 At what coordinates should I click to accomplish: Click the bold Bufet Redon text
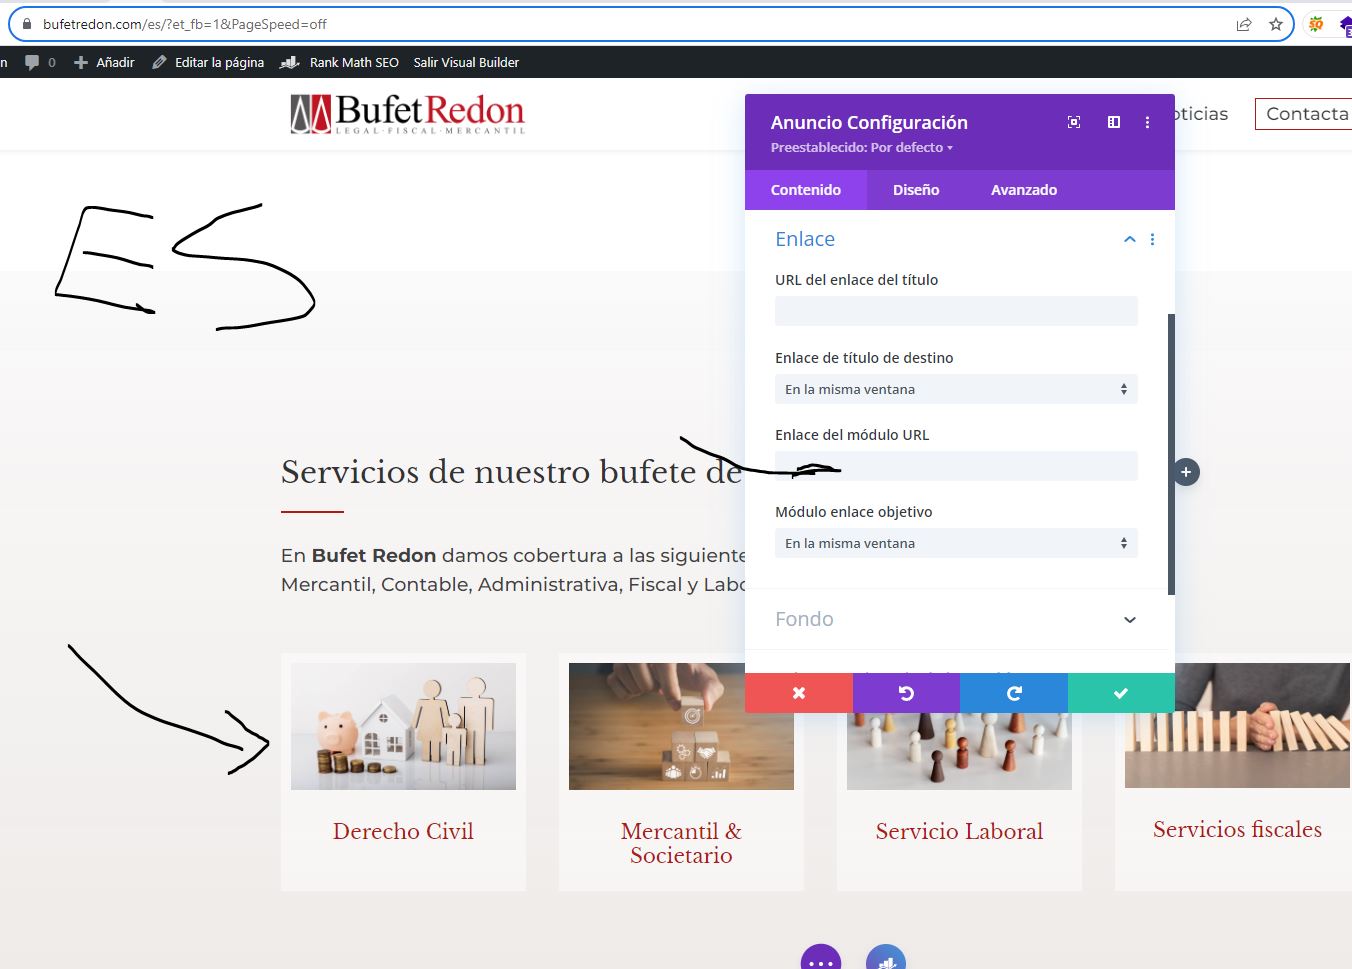374,555
